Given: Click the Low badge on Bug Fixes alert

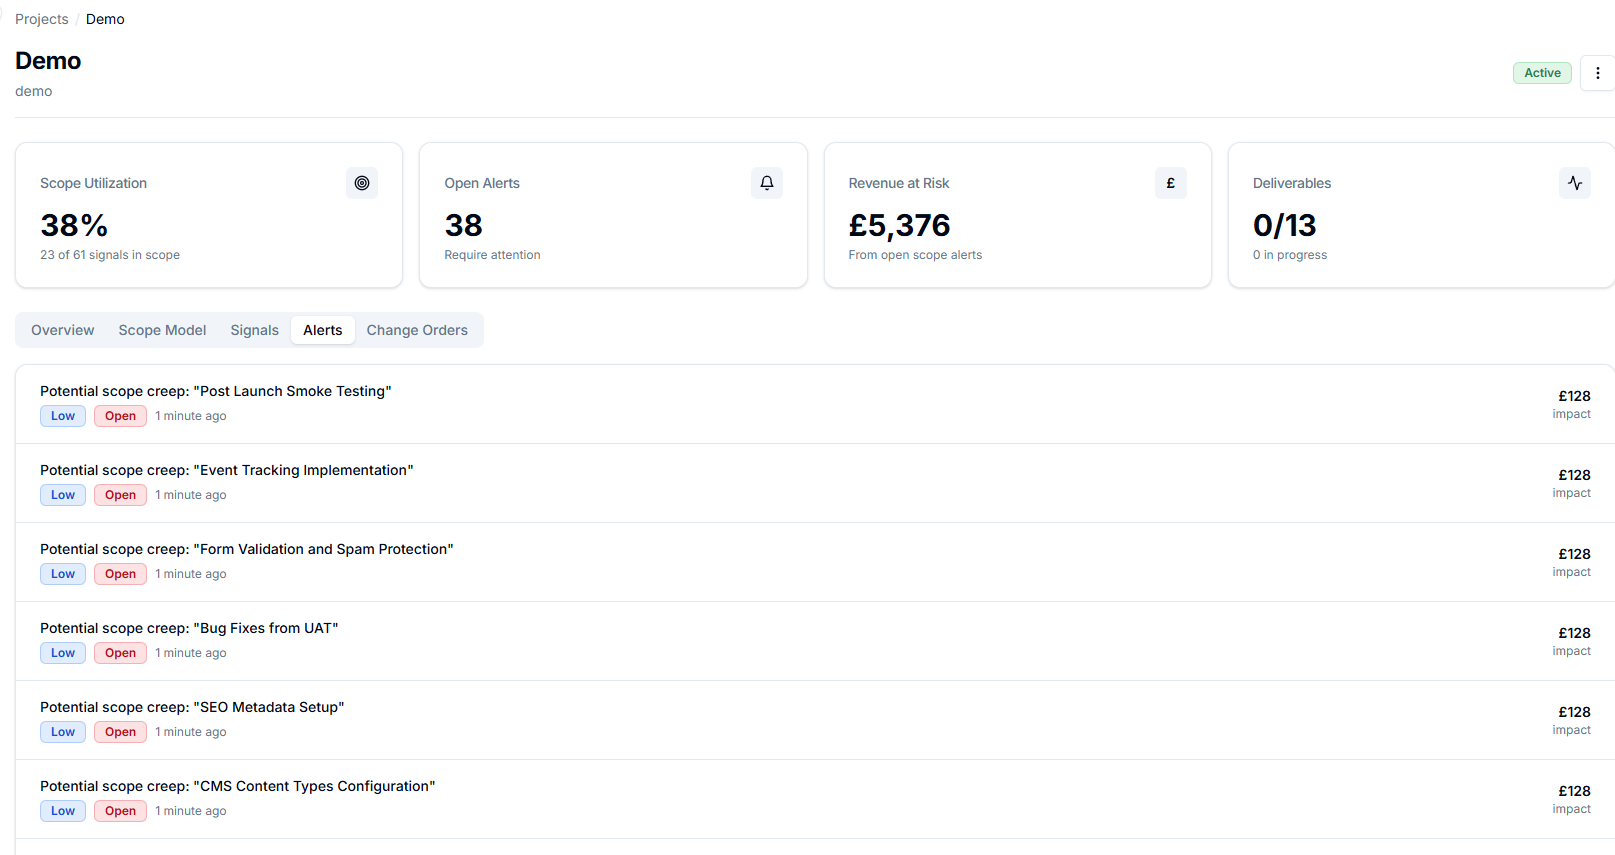Looking at the screenshot, I should [x=63, y=653].
